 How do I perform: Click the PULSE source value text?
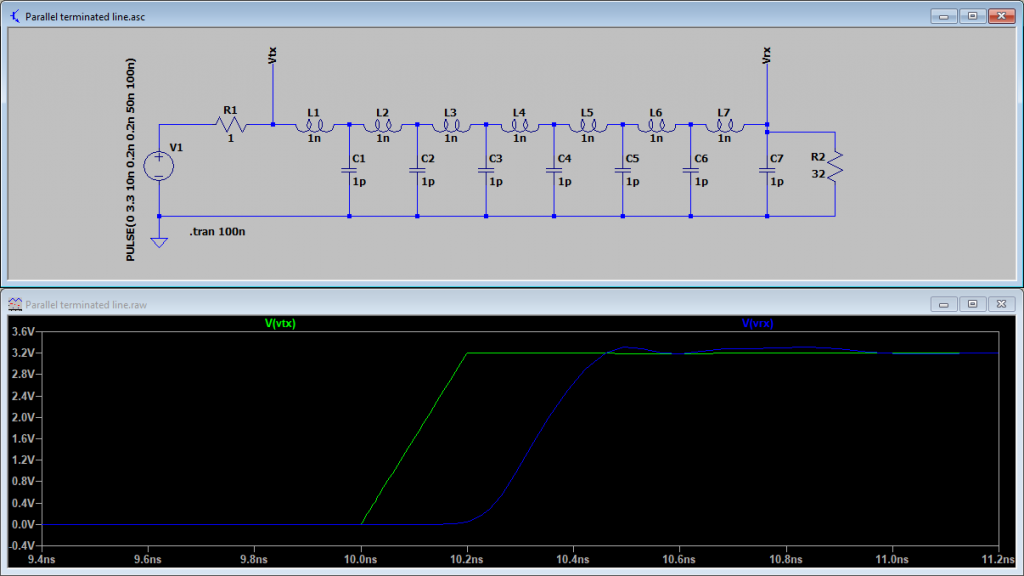pyautogui.click(x=131, y=160)
